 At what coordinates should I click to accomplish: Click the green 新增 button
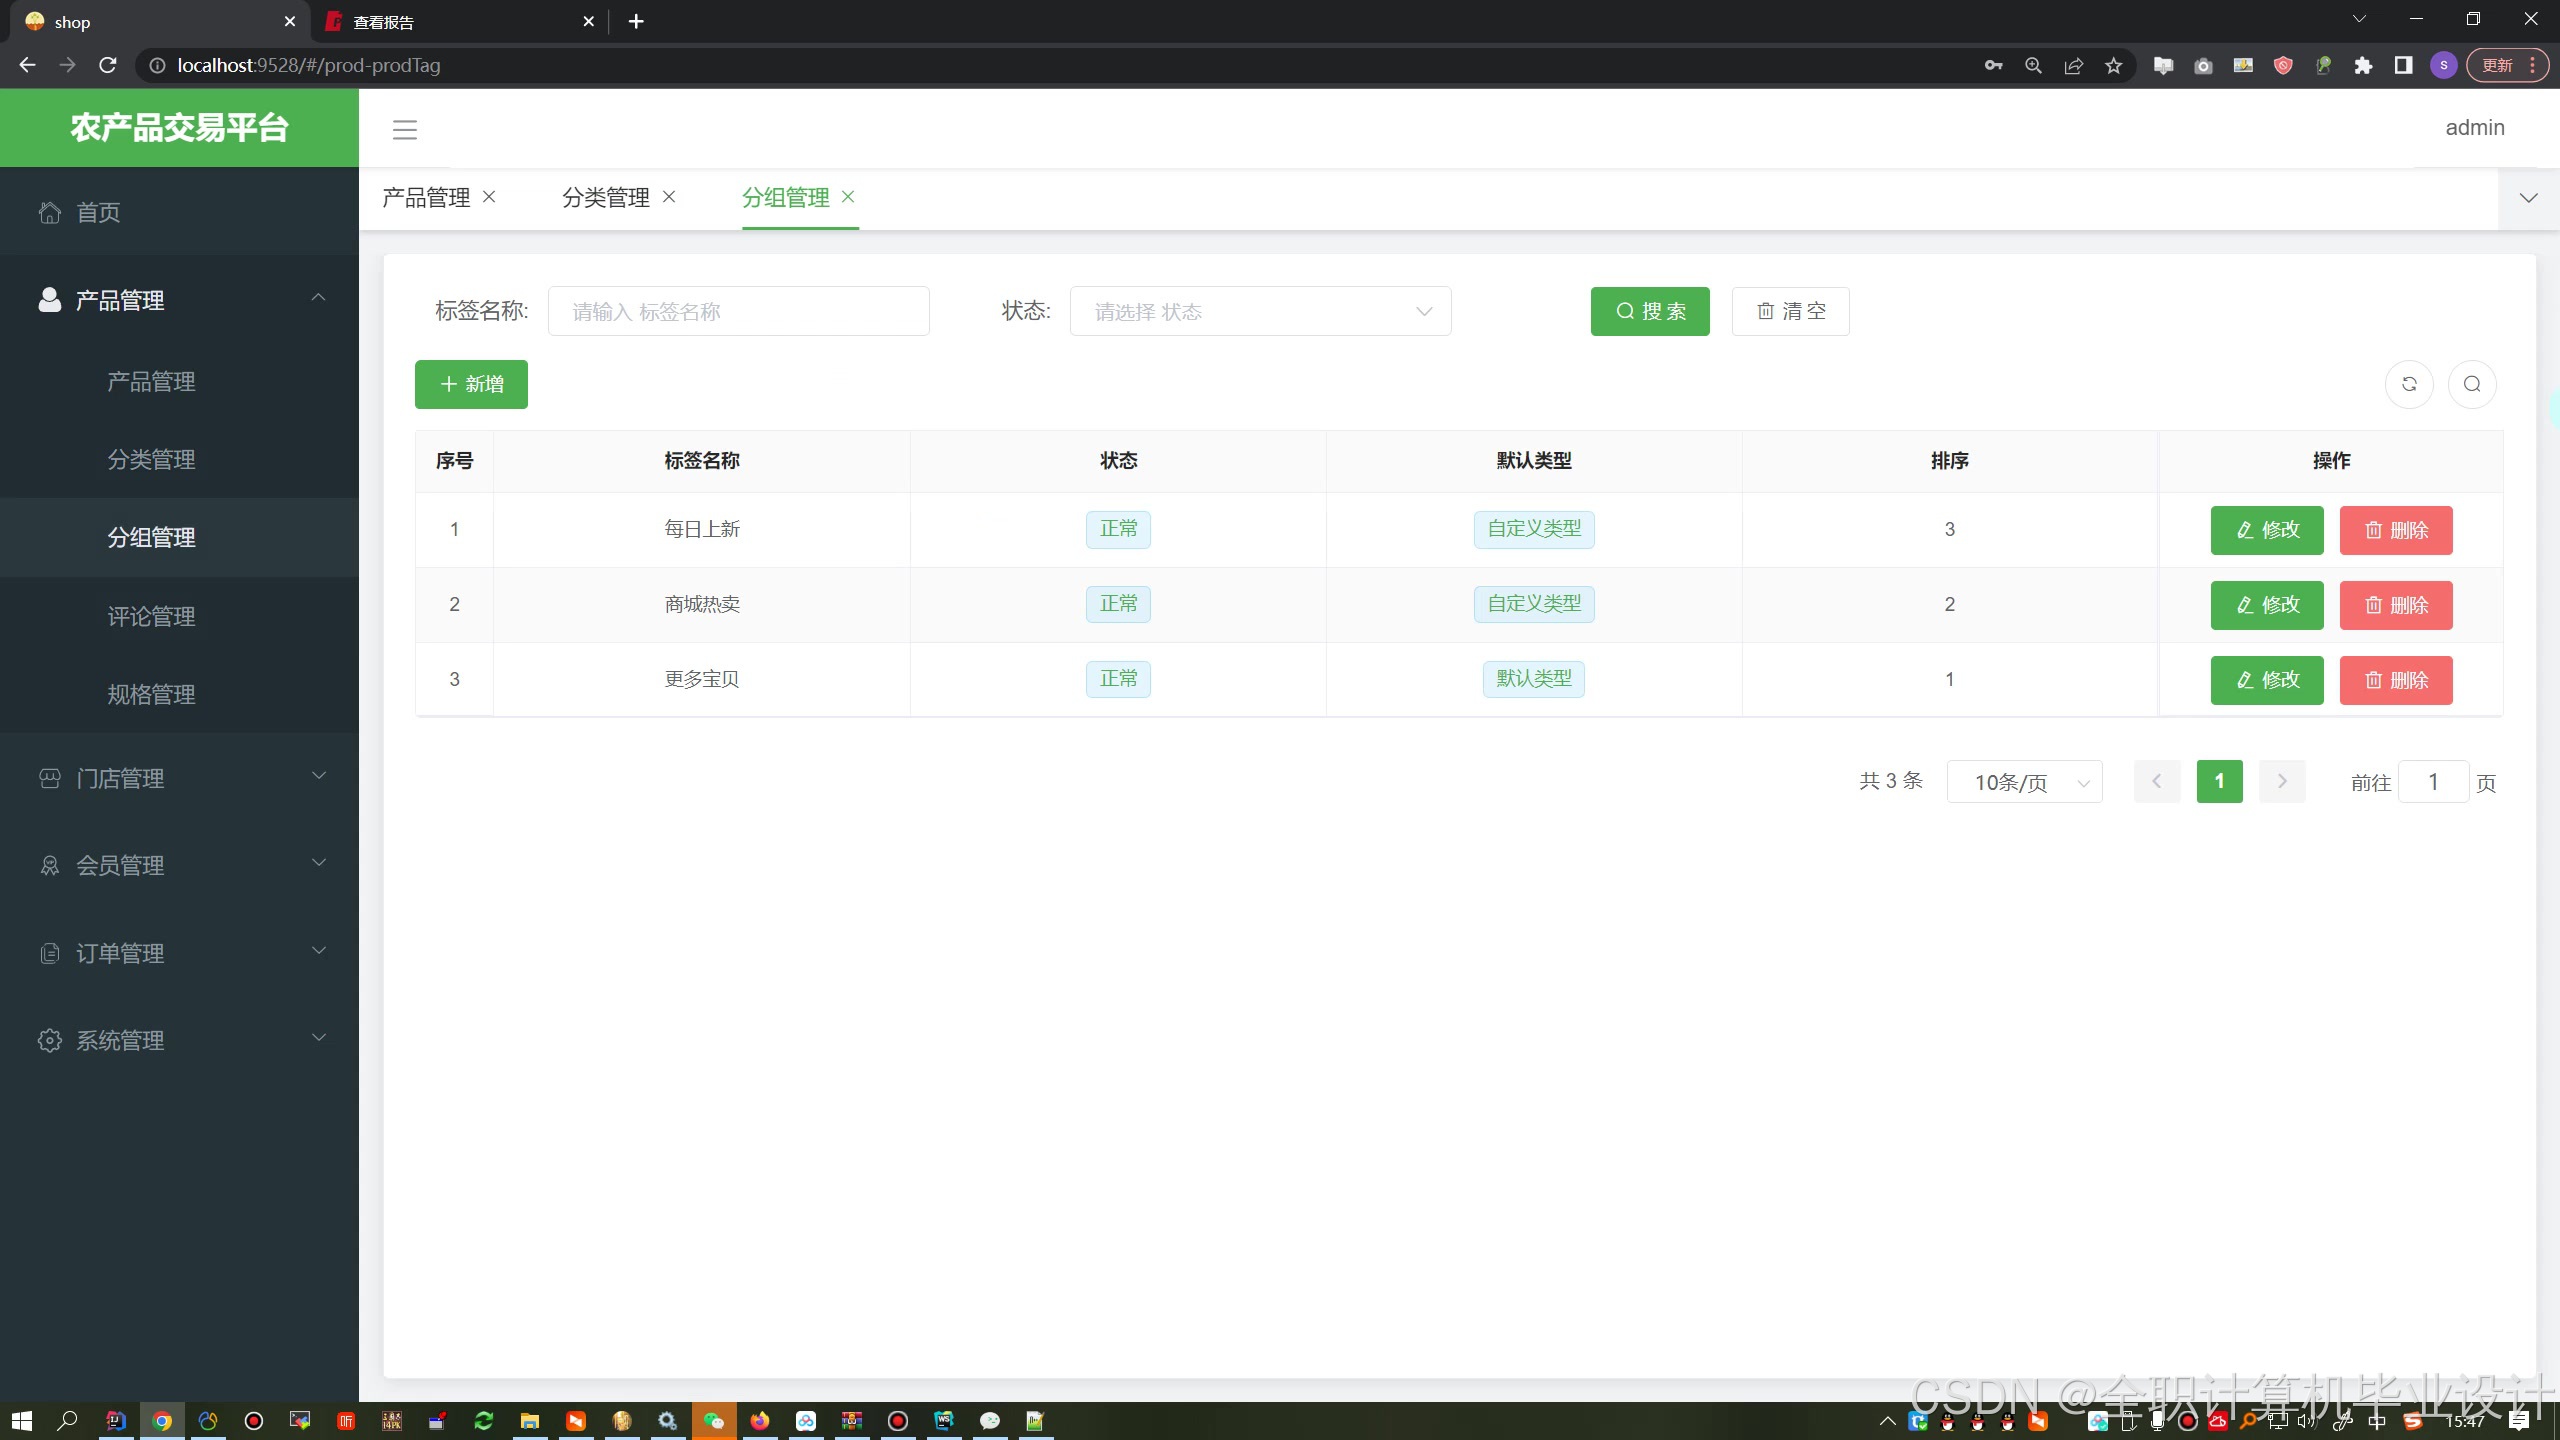pyautogui.click(x=471, y=384)
